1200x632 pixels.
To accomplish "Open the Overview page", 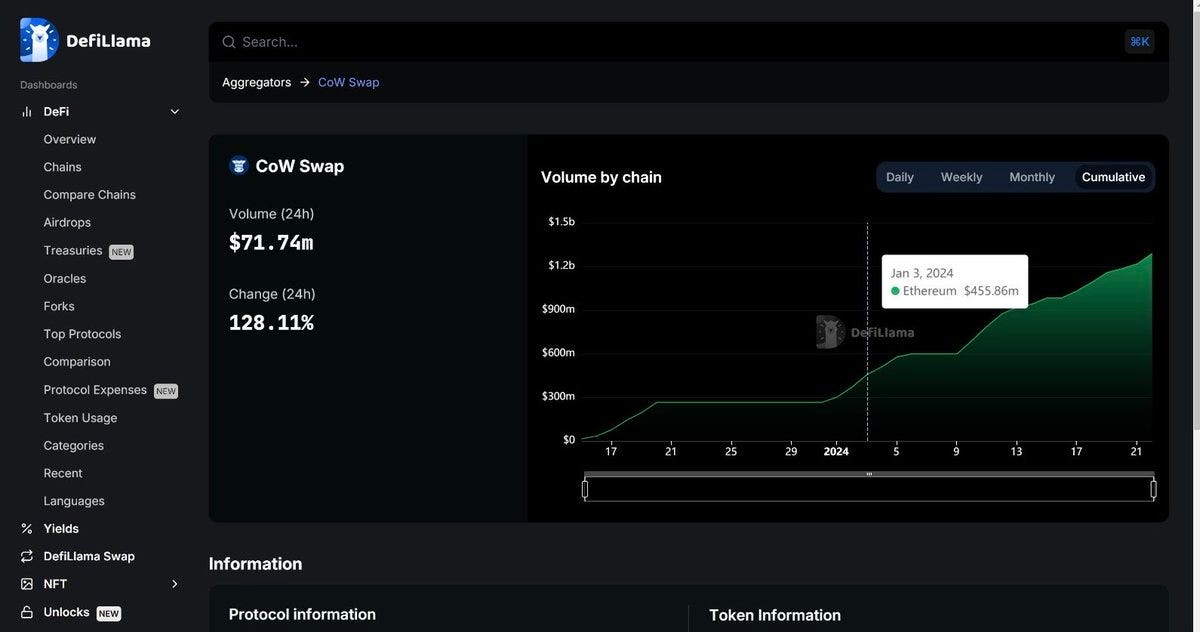I will (x=70, y=140).
